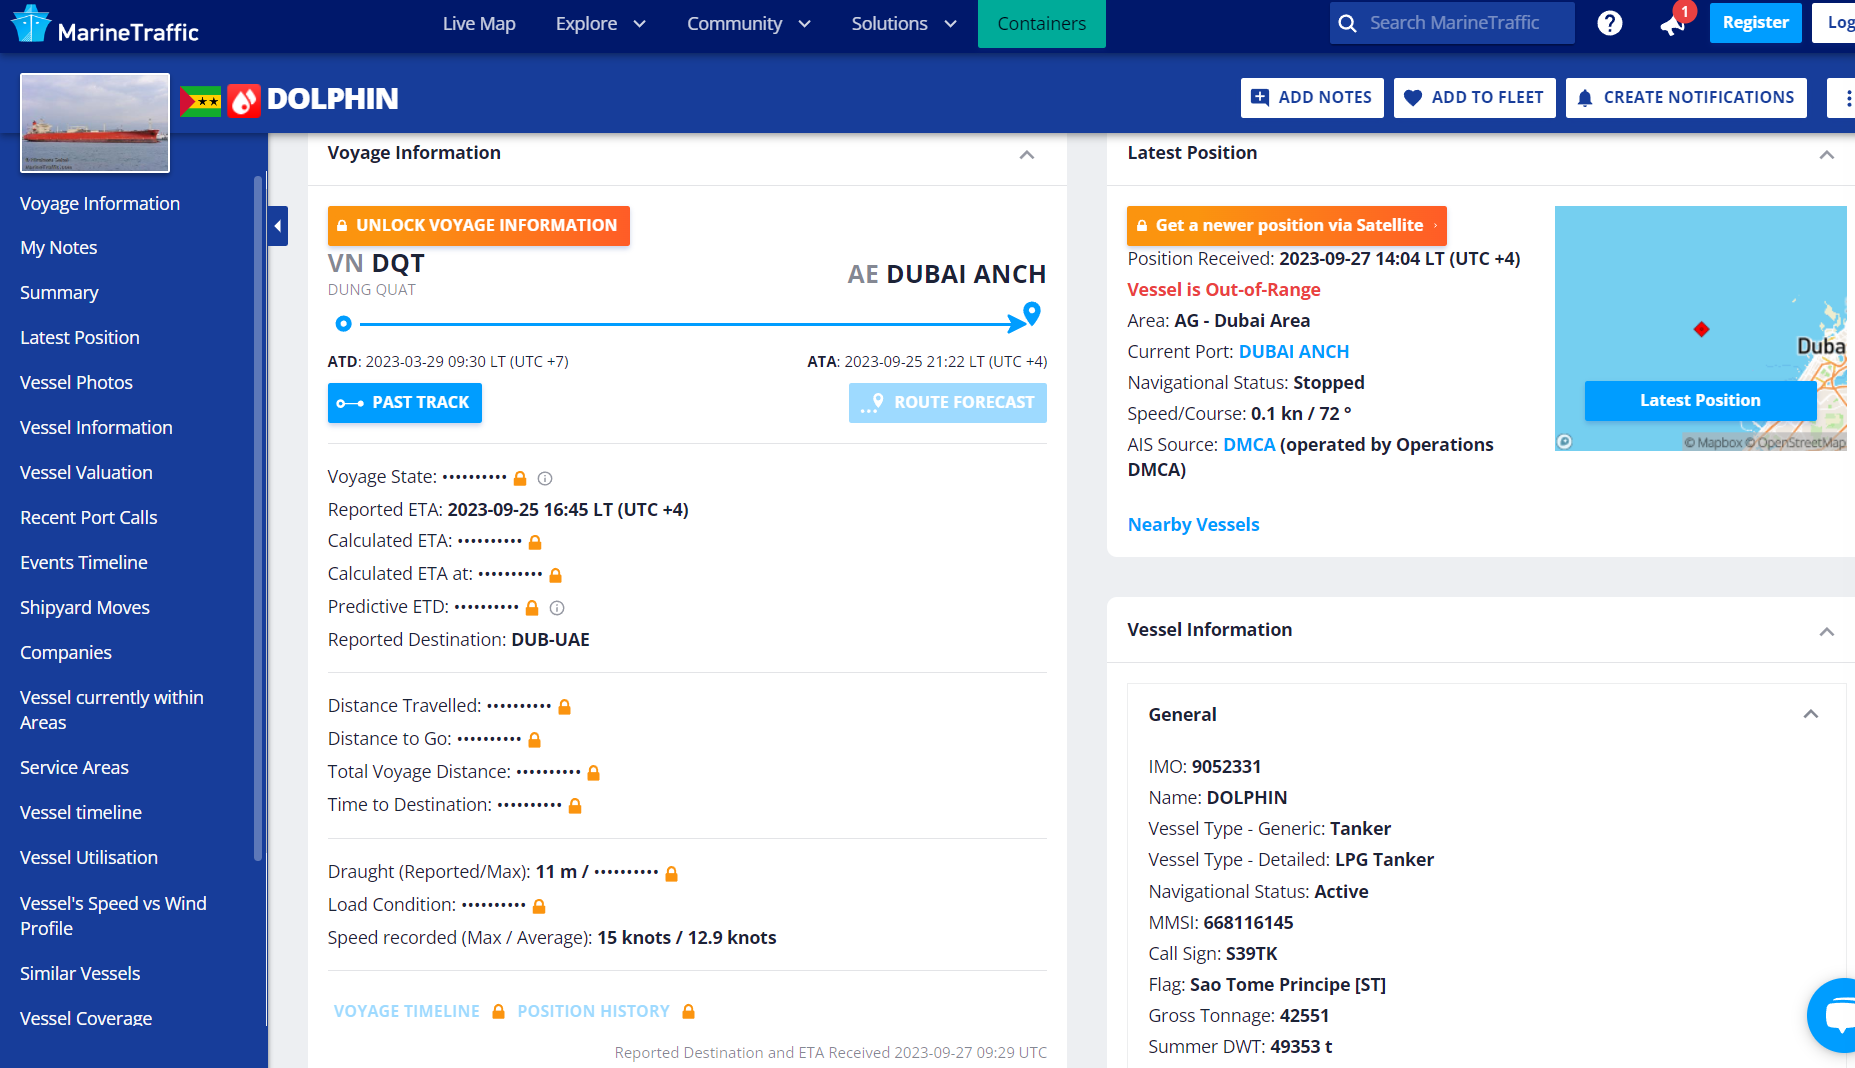Click the red tanker type icon
Image resolution: width=1855 pixels, height=1068 pixels.
244,100
